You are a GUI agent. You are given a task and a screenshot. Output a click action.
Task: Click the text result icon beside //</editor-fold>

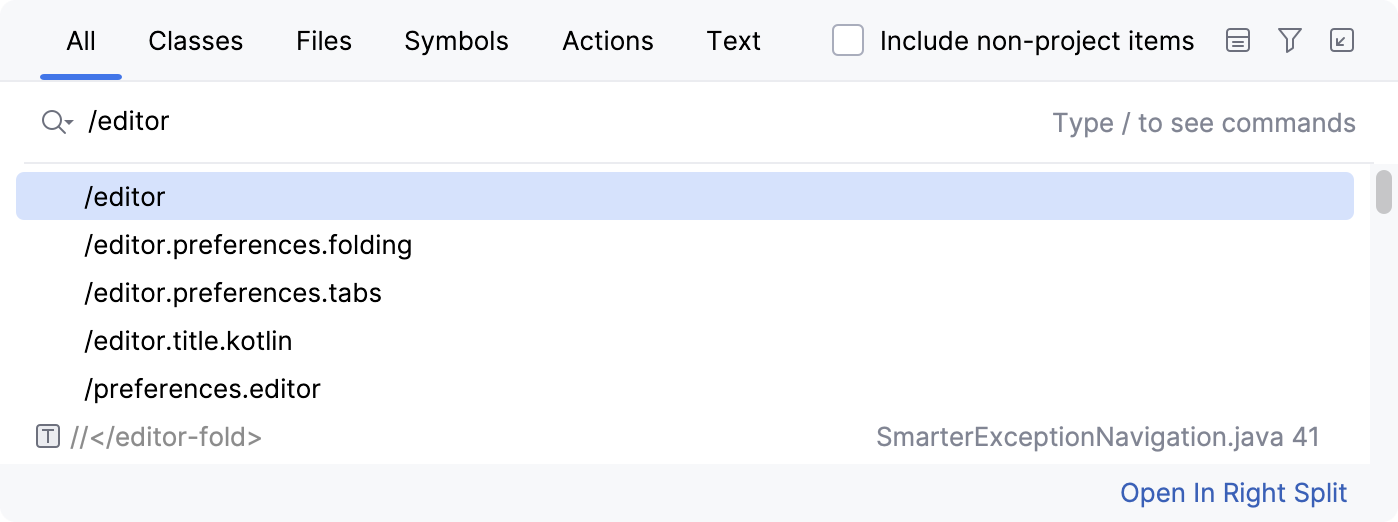pos(47,437)
